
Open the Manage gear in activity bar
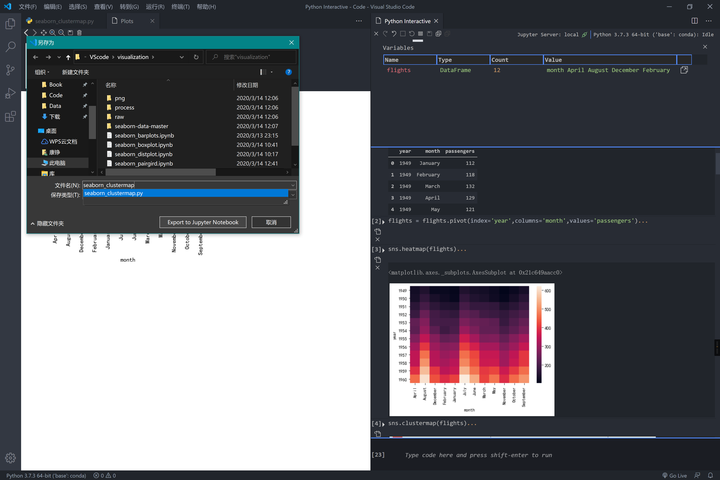(10, 458)
